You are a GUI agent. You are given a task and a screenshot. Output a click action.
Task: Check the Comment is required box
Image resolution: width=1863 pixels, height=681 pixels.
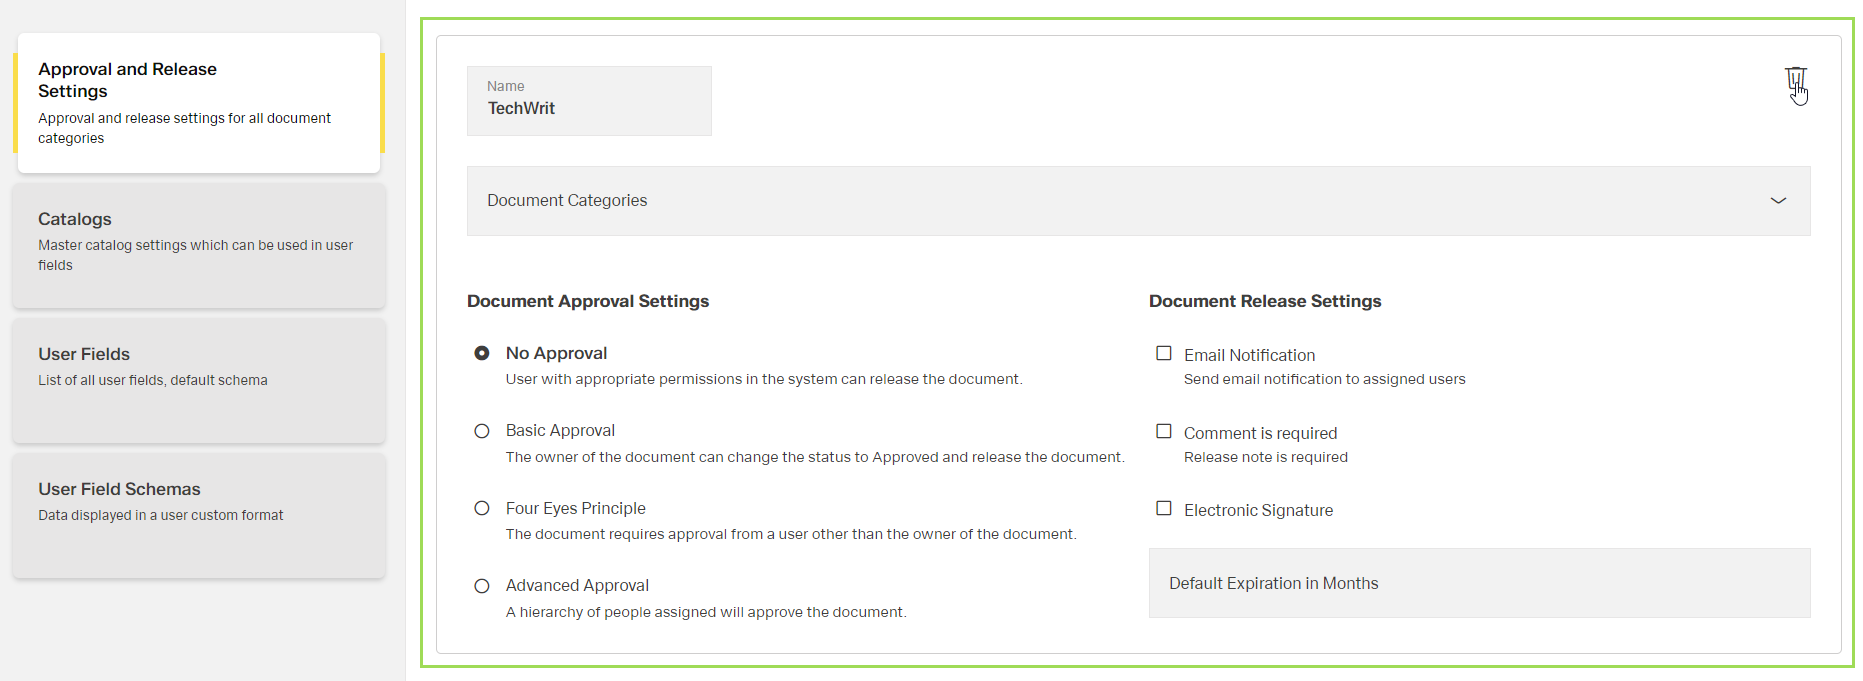[1164, 431]
